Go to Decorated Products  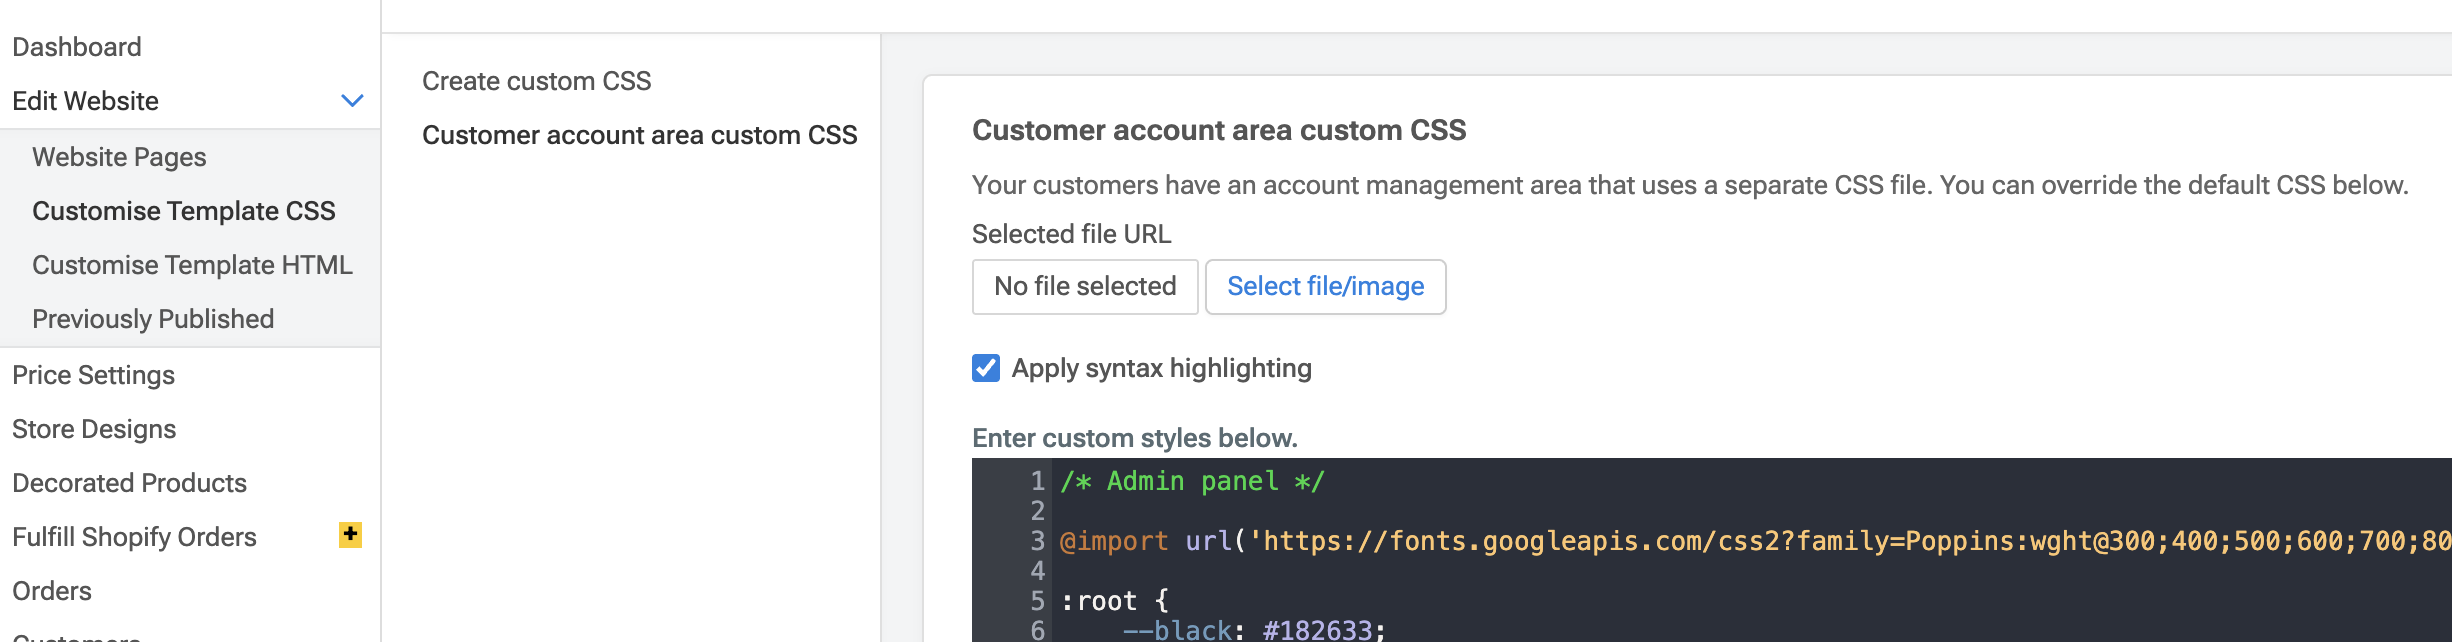click(129, 483)
